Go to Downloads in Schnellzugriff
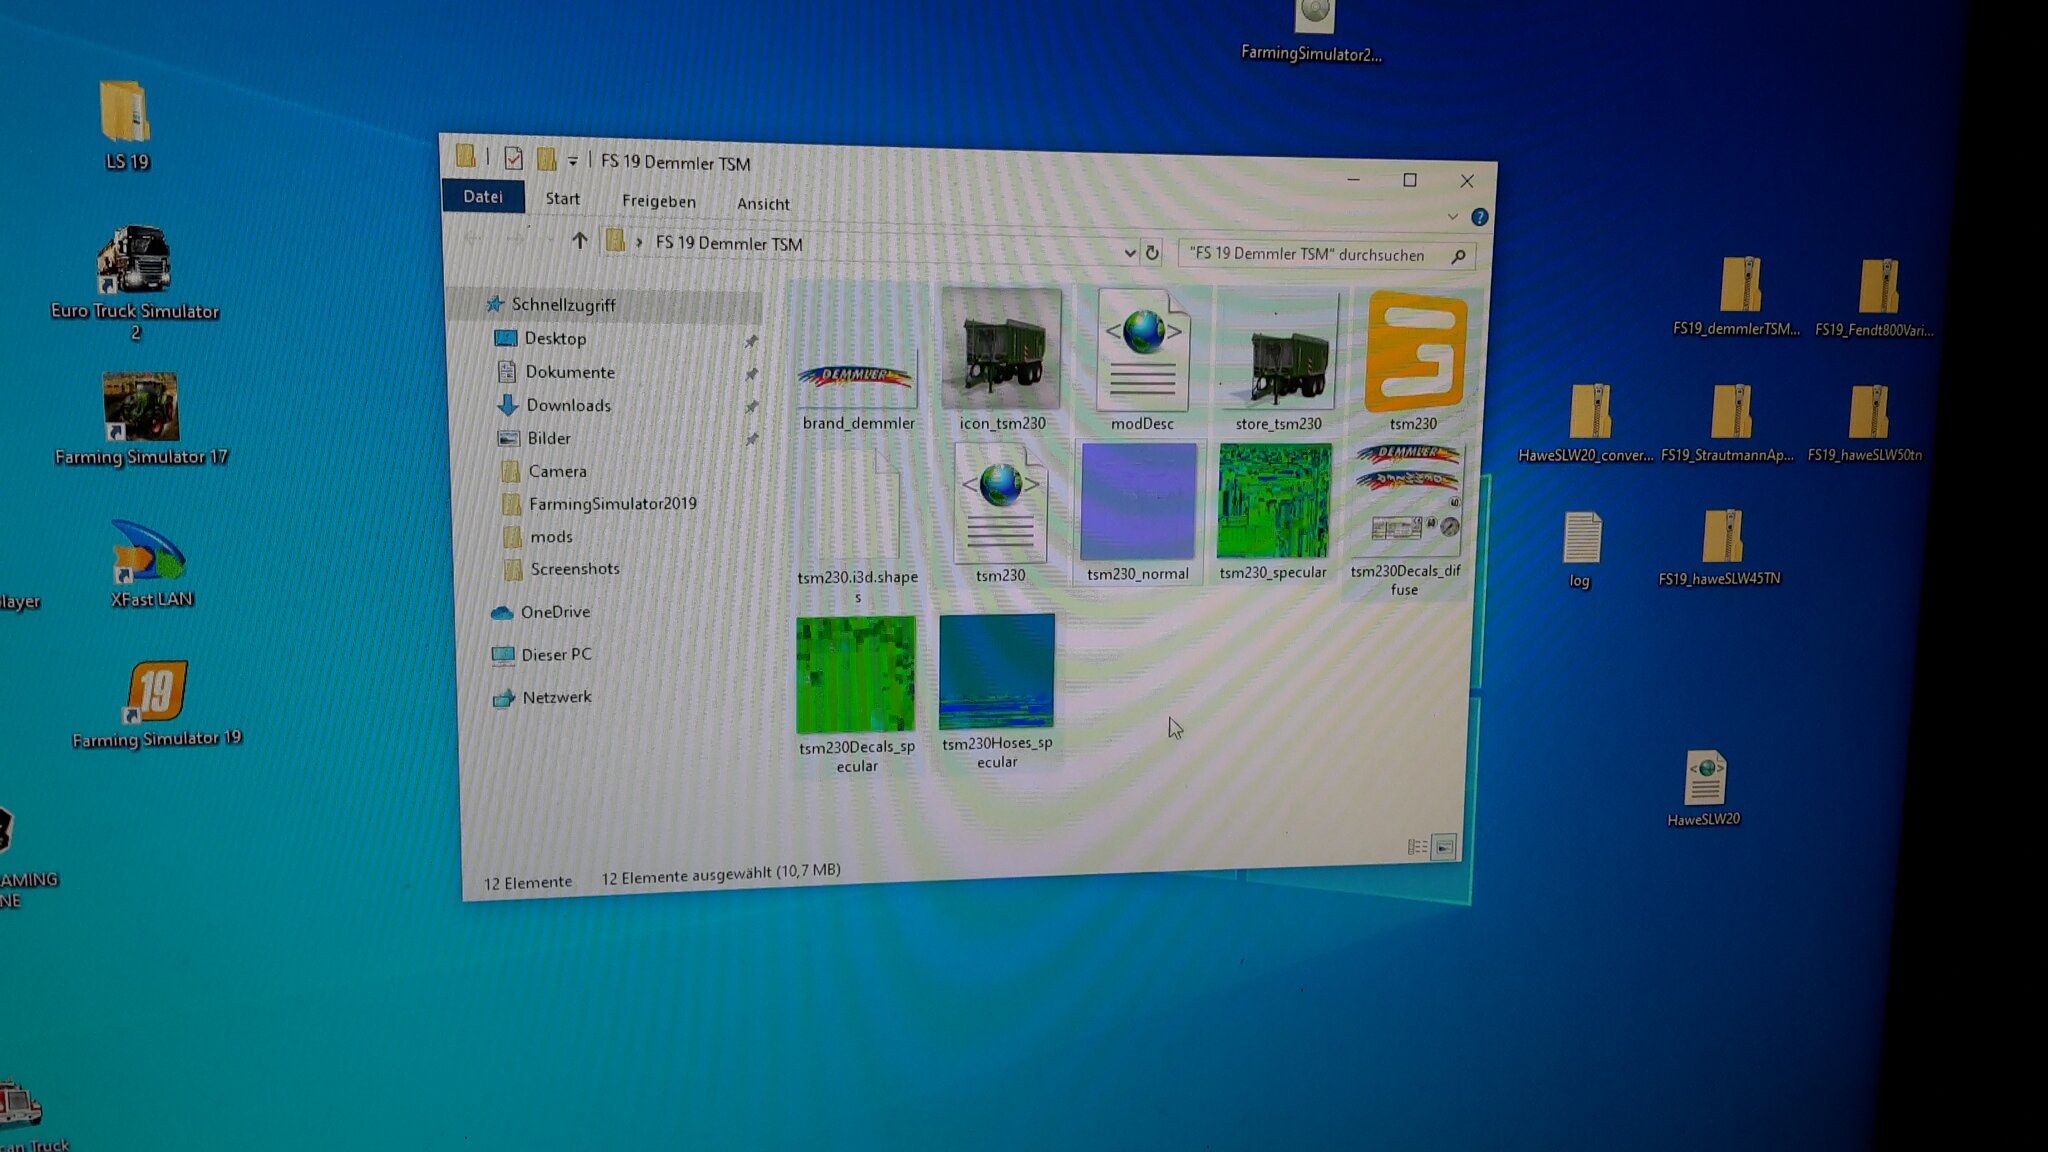 pos(568,405)
